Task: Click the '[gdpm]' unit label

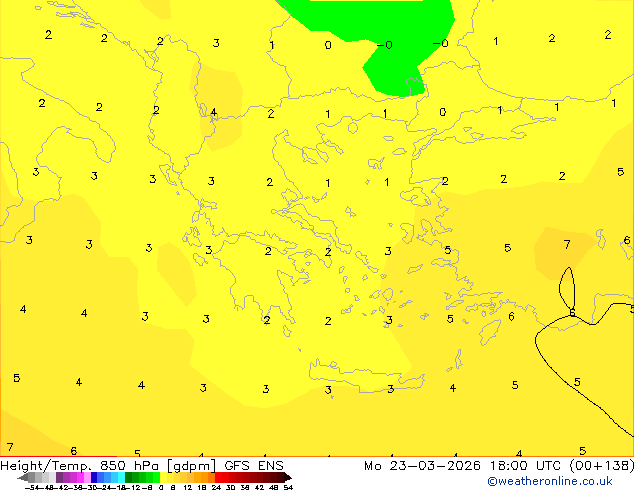Action: click(191, 466)
